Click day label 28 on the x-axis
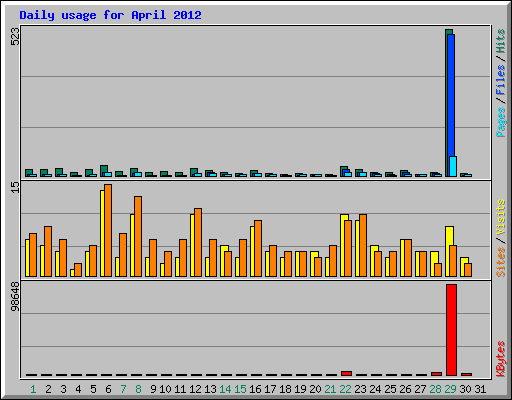This screenshot has width=512, height=400. click(435, 389)
